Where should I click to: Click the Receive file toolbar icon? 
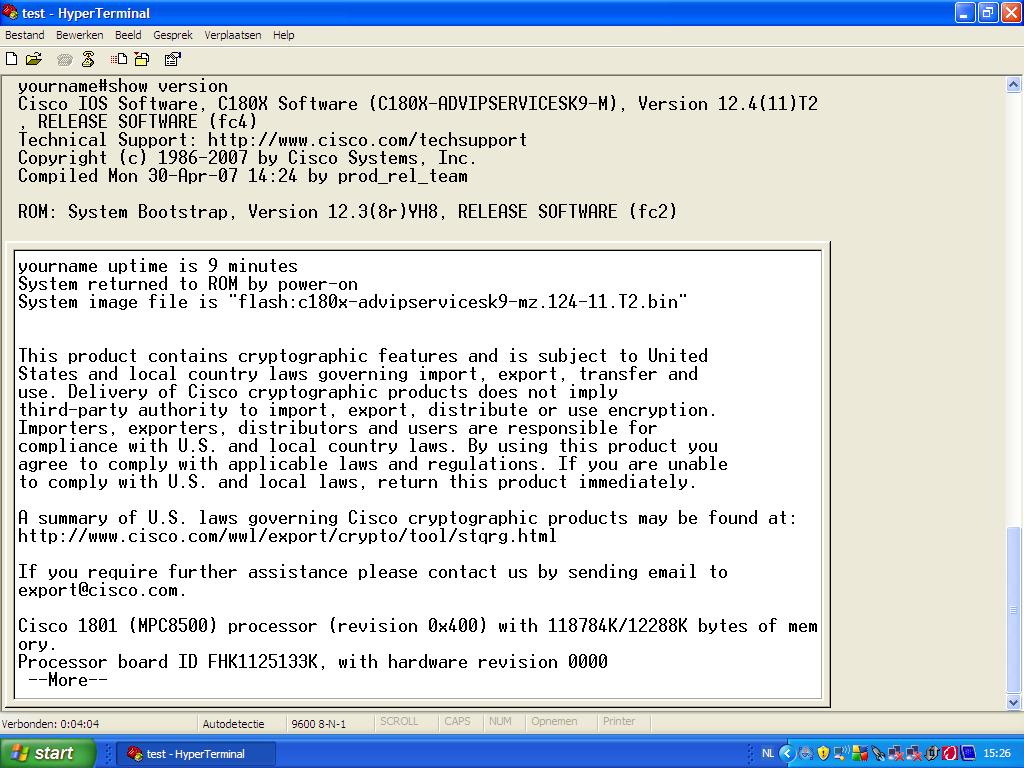(x=141, y=59)
